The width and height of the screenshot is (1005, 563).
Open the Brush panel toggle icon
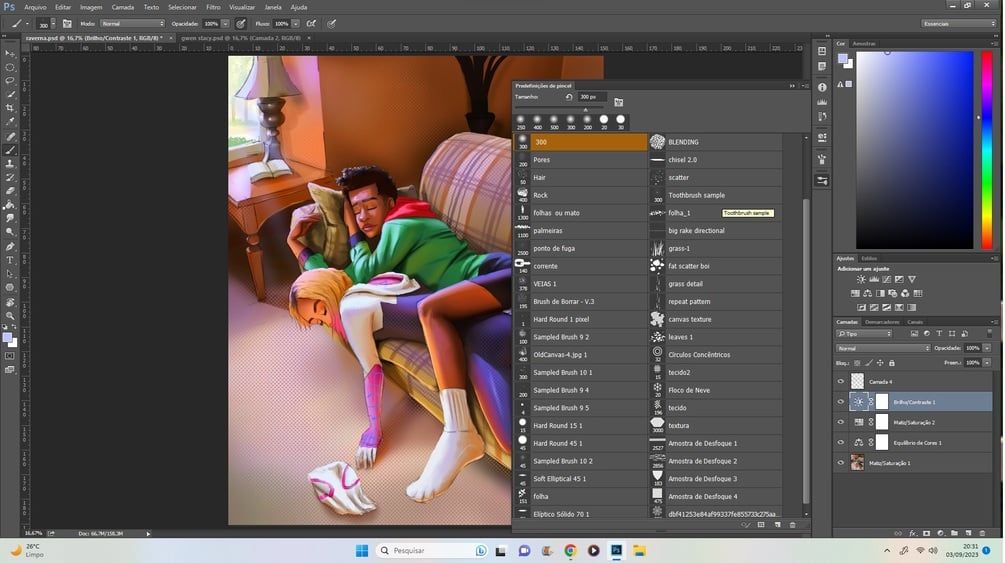tap(67, 24)
